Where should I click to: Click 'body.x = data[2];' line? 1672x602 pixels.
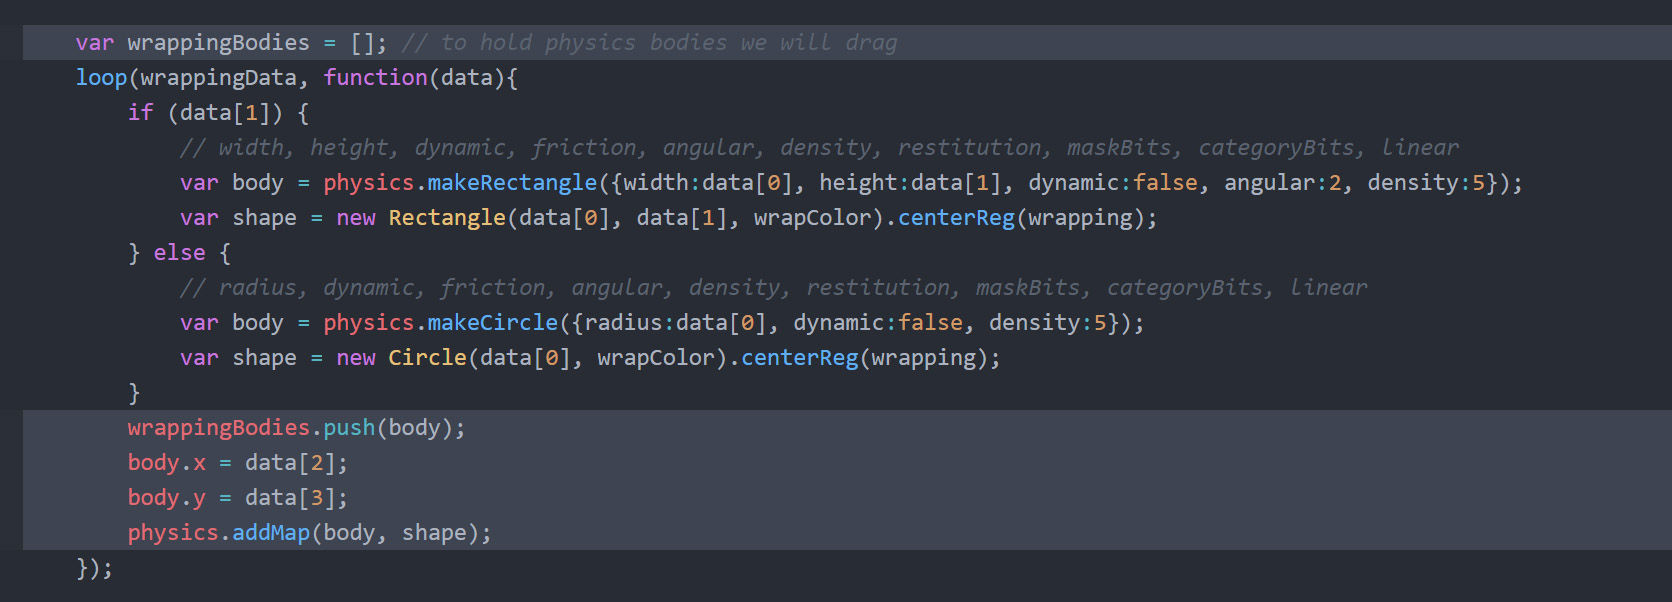pyautogui.click(x=238, y=463)
